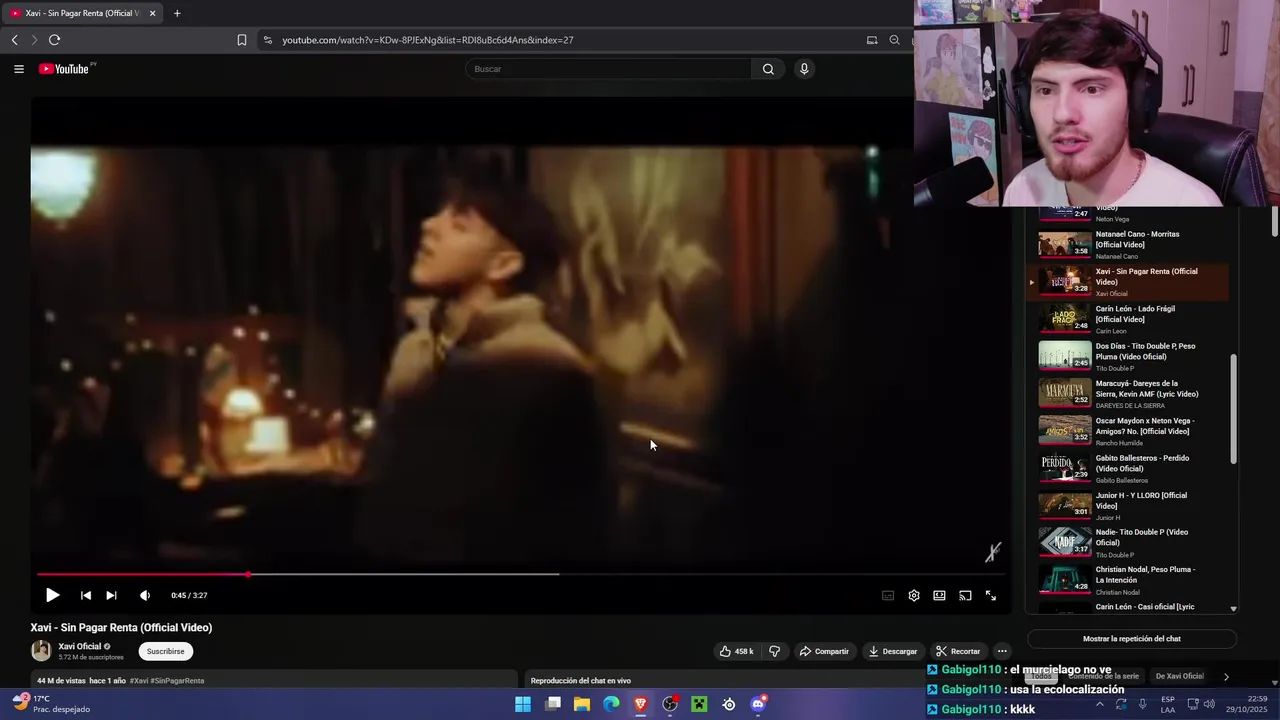Reload the page with the refresh icon

pos(54,40)
